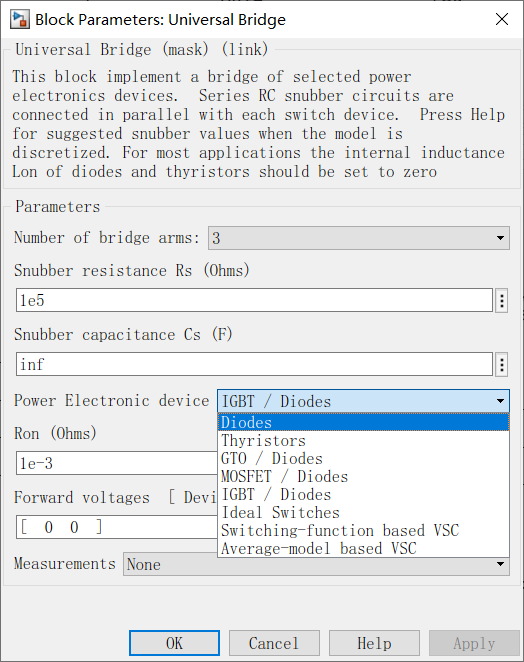Choose GTO / Diodes option

[x=363, y=459]
